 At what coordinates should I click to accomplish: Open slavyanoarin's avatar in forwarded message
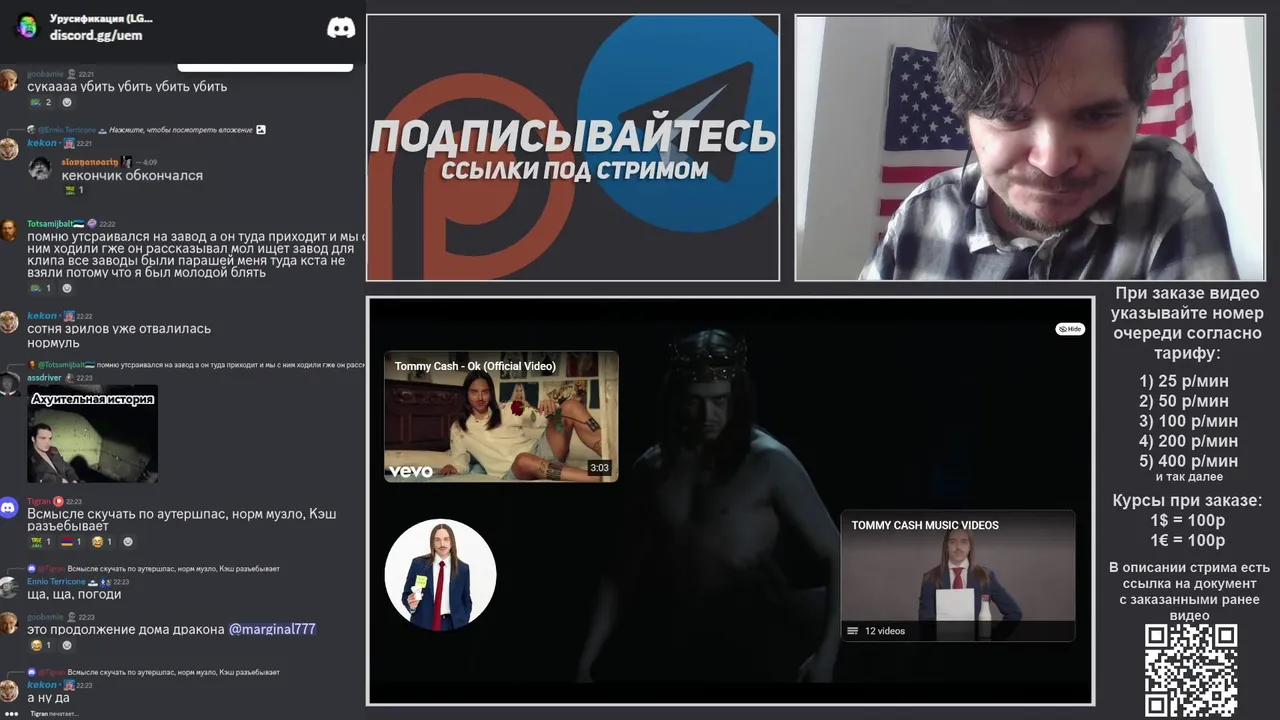40,168
